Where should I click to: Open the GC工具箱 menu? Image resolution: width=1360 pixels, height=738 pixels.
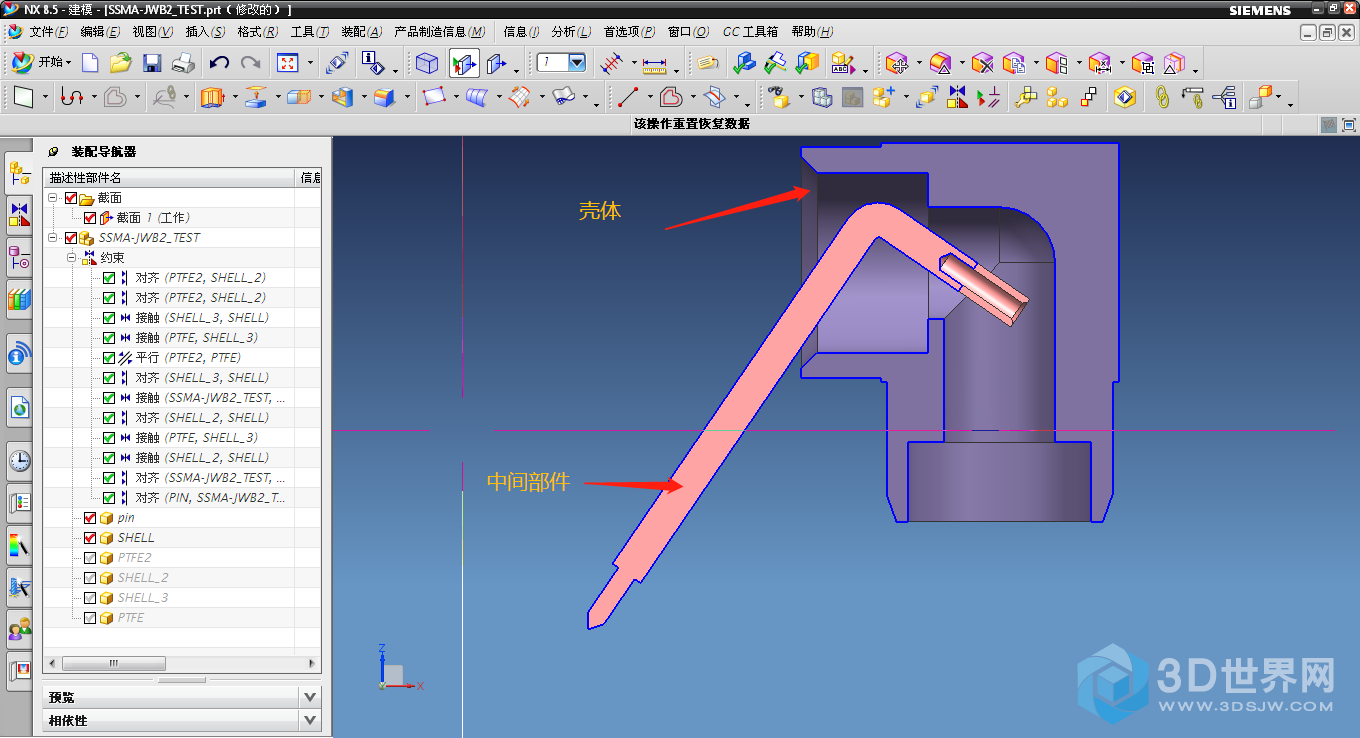point(750,32)
